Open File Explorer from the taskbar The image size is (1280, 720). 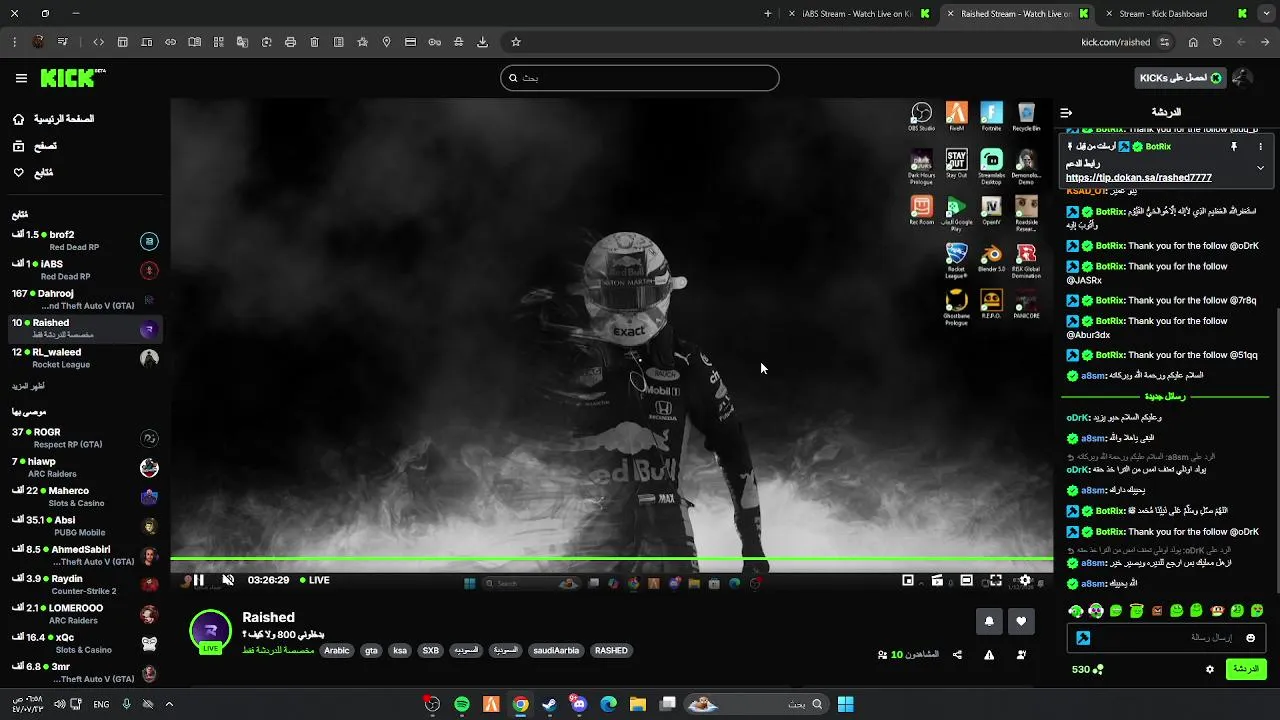tap(638, 704)
